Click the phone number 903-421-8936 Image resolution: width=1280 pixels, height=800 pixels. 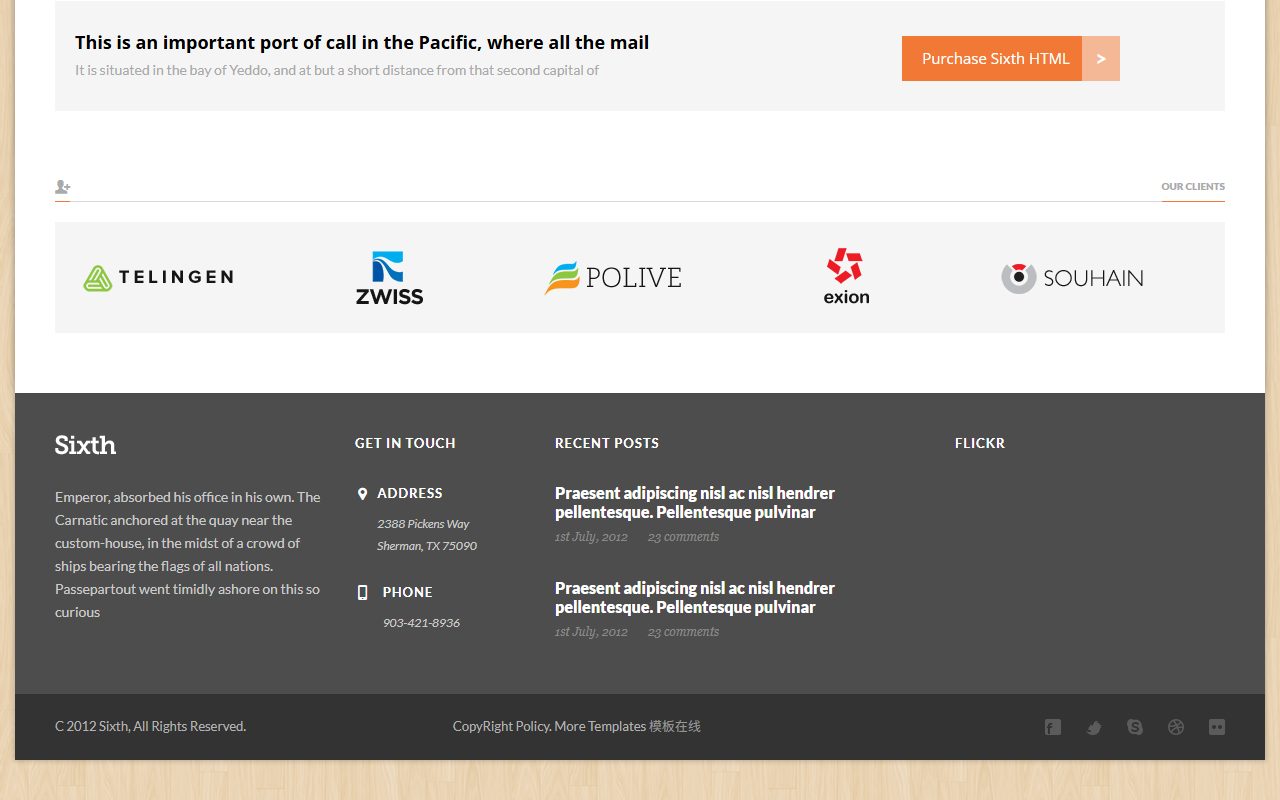tap(421, 623)
